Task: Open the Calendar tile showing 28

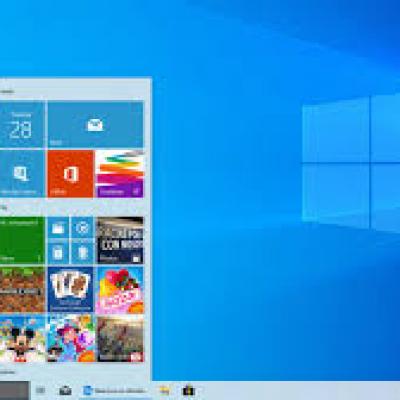Action: coord(22,125)
